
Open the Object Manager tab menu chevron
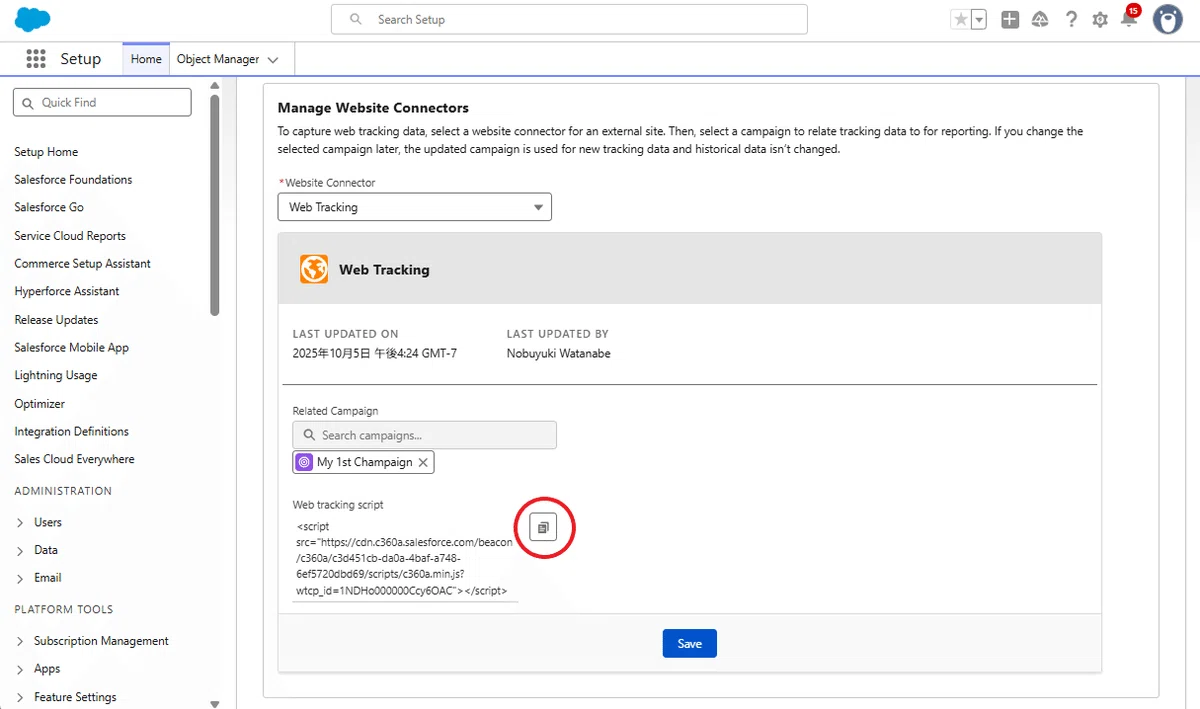tap(273, 60)
